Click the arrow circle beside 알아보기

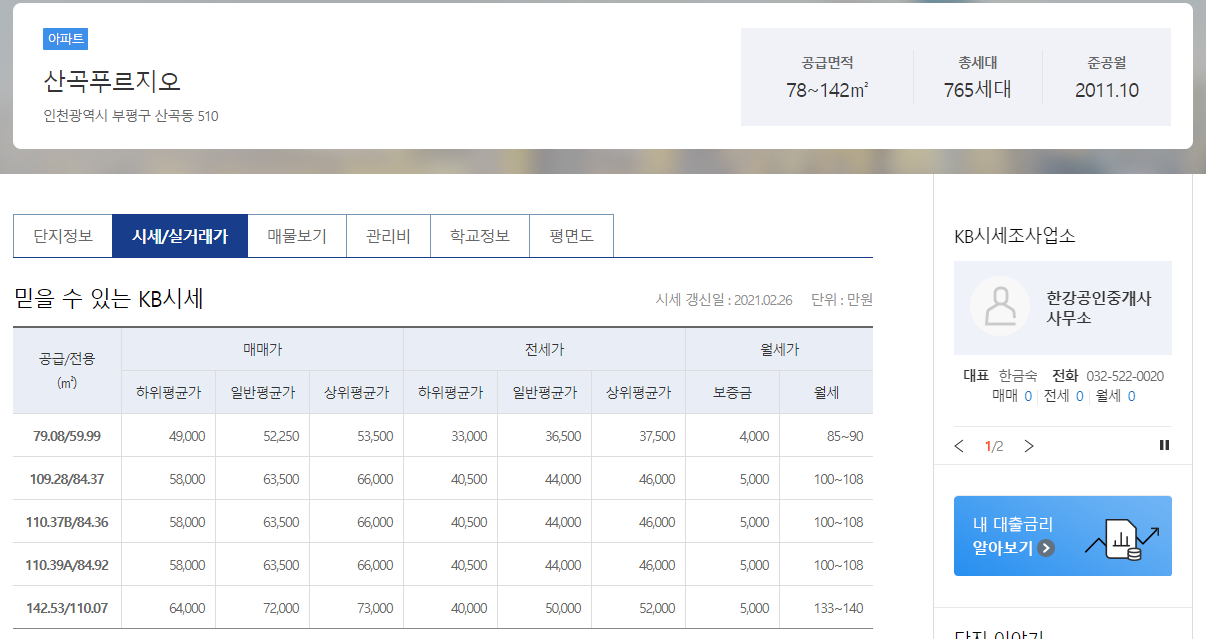pos(1046,548)
